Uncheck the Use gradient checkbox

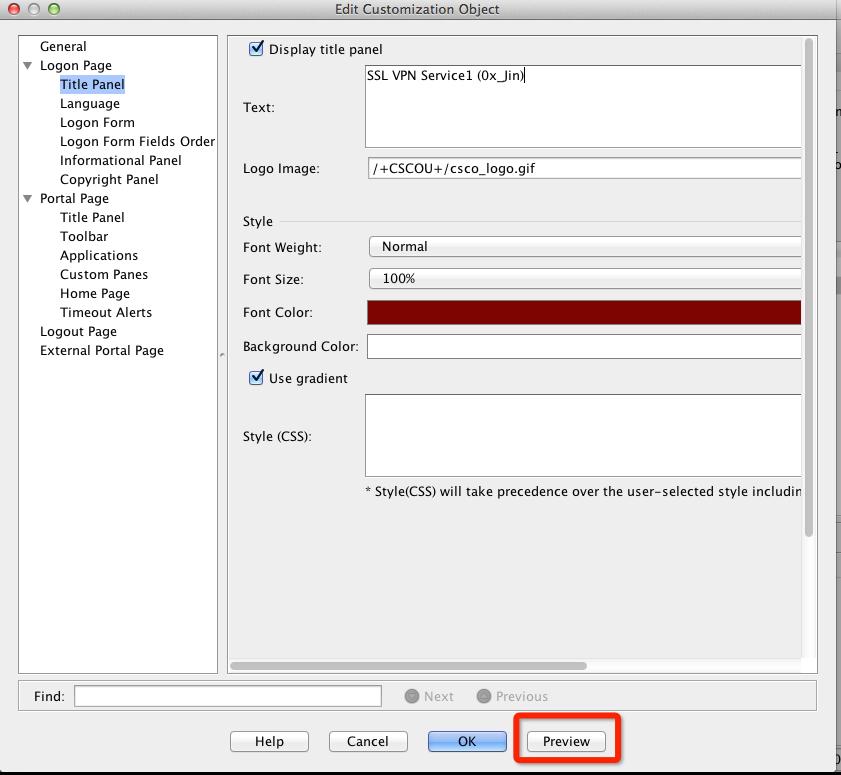click(x=257, y=378)
